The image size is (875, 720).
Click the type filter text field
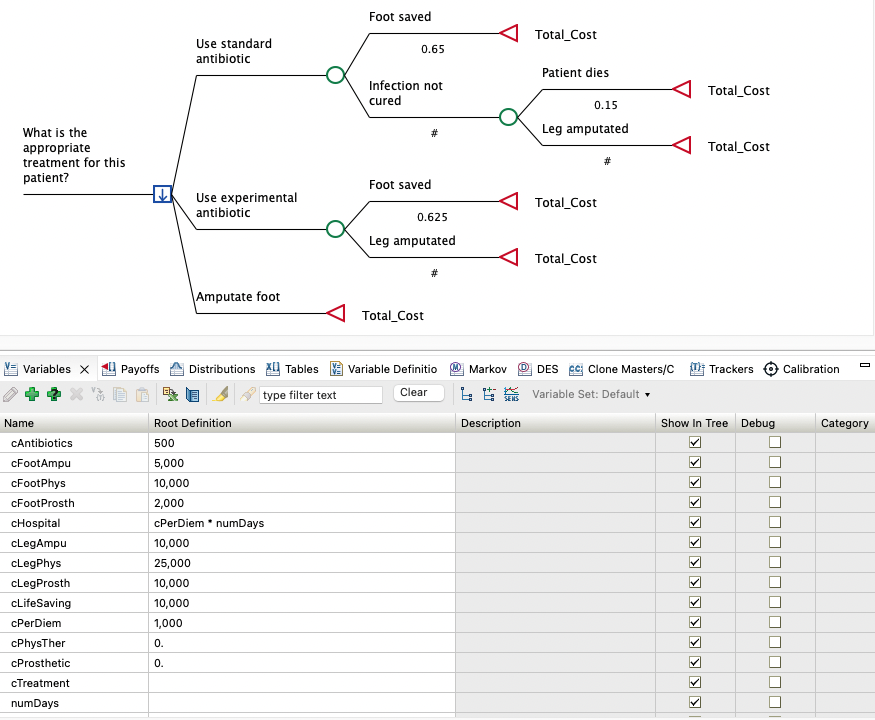pyautogui.click(x=322, y=394)
